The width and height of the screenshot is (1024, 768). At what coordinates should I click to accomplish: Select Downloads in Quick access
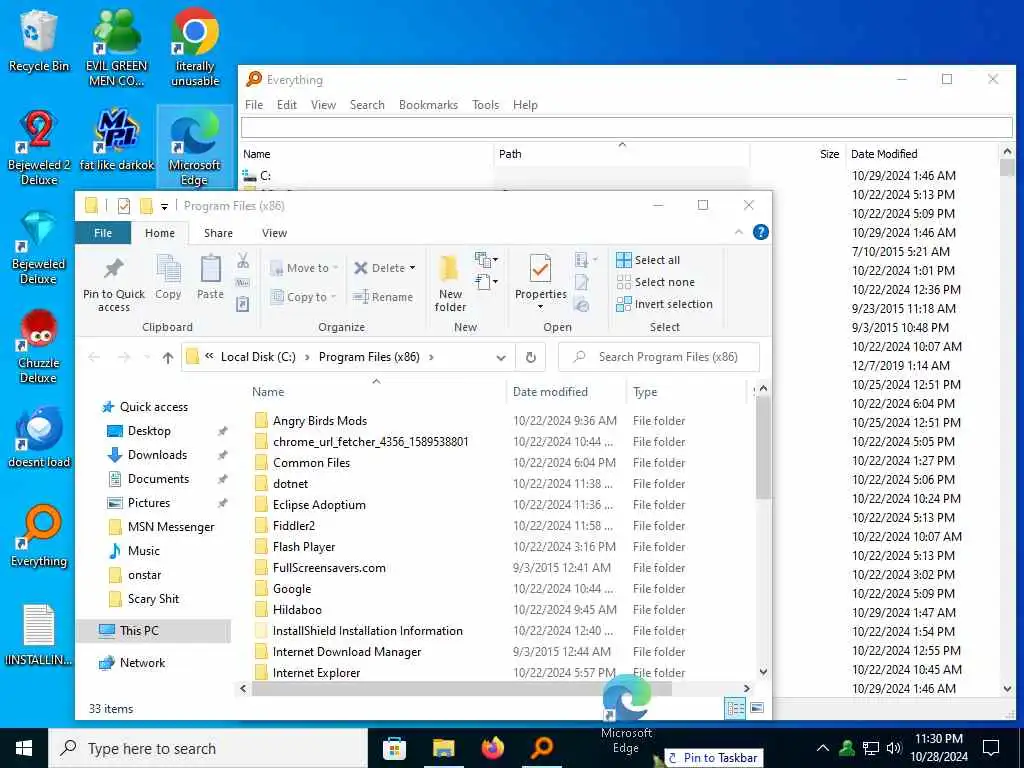click(157, 455)
